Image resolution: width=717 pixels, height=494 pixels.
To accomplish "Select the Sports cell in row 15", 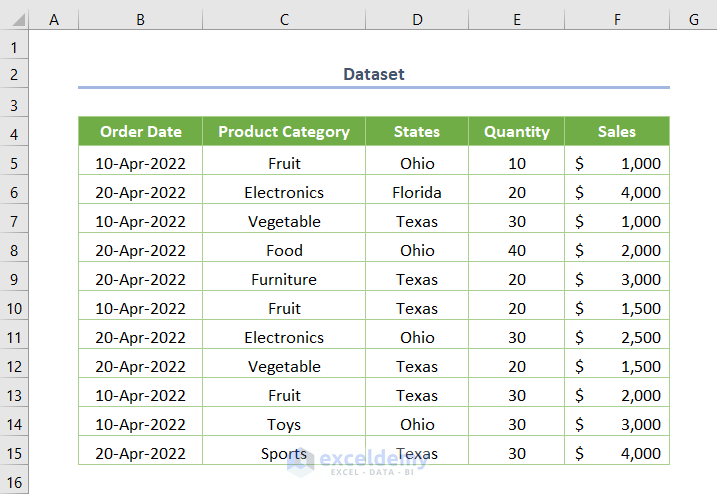I will click(284, 454).
